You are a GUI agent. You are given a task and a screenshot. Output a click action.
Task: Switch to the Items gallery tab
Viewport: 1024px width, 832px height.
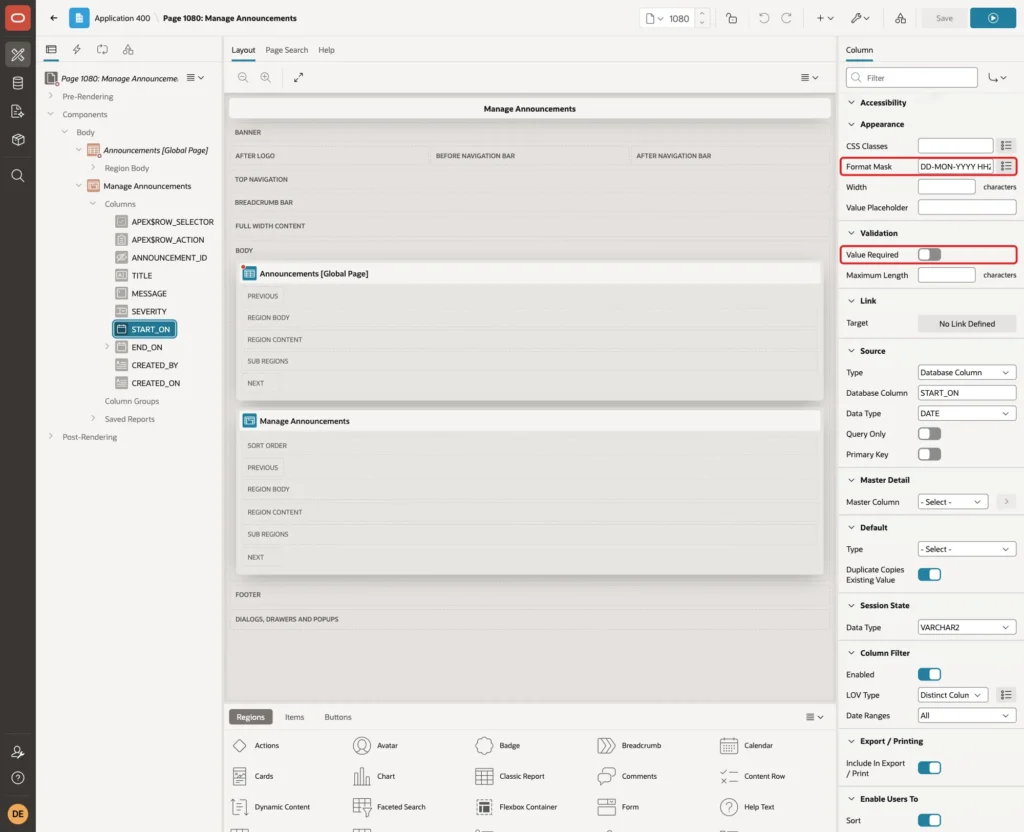click(295, 716)
